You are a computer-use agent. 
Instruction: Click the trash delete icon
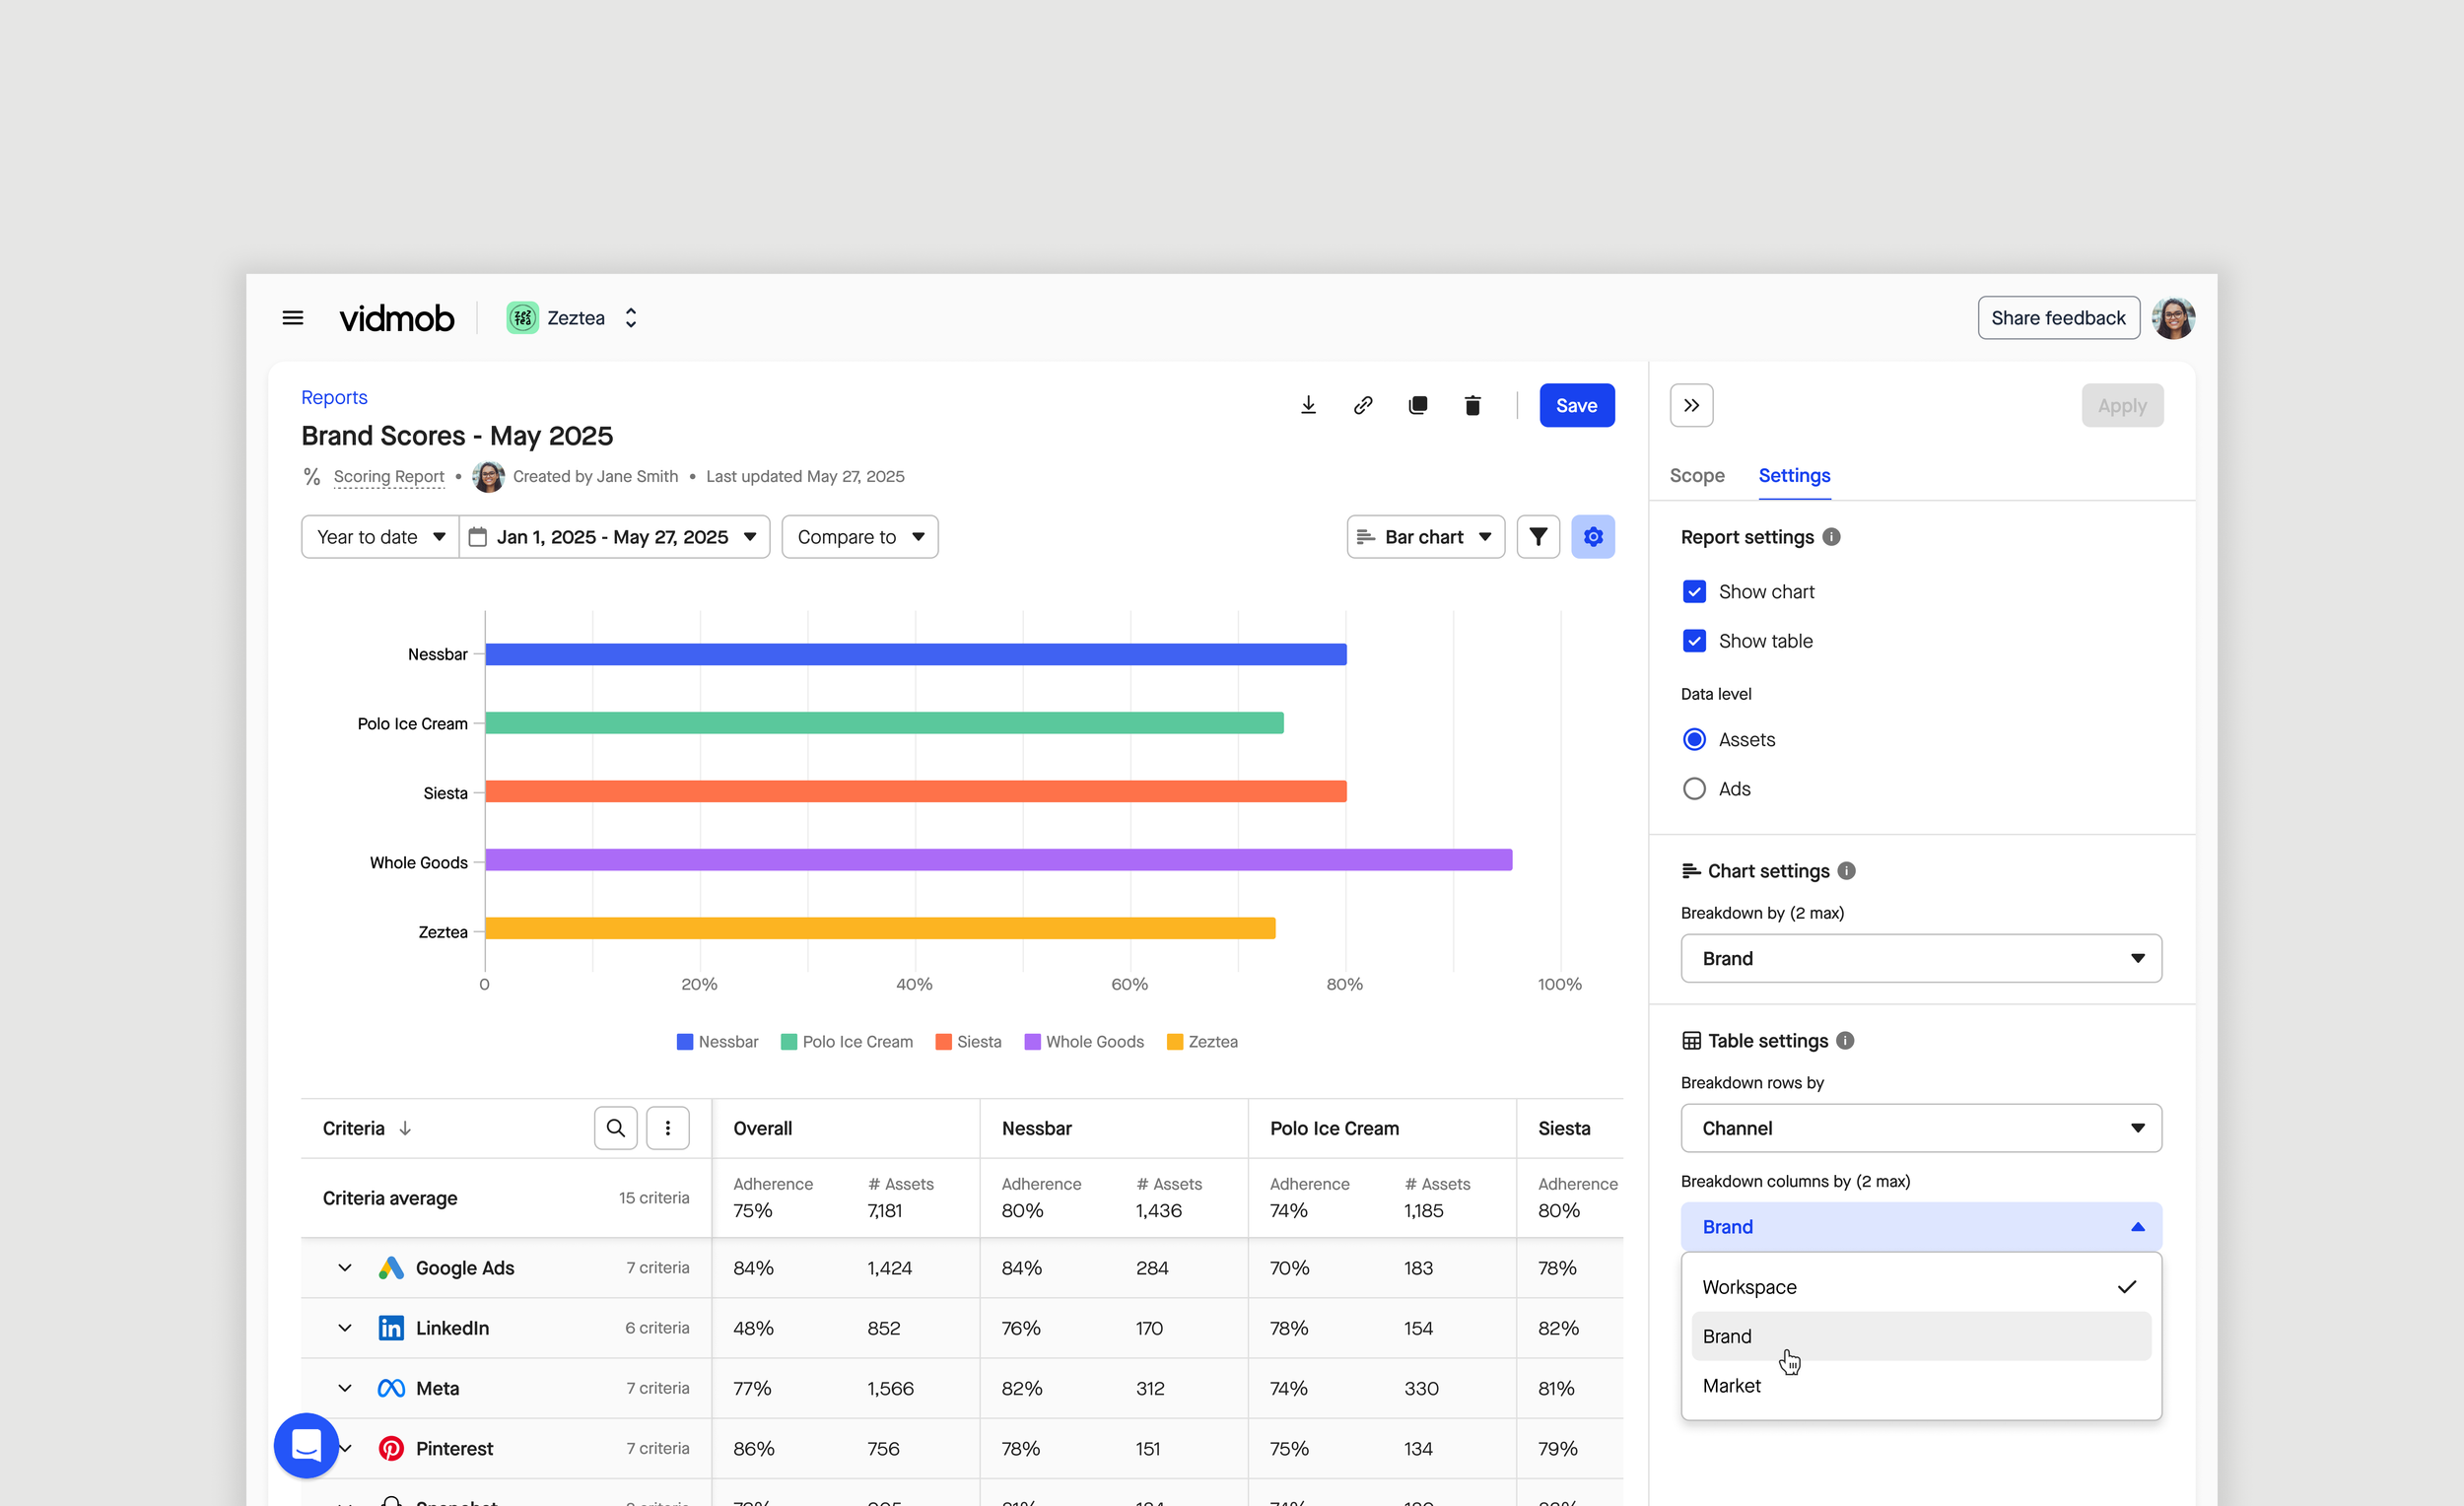[x=1472, y=405]
